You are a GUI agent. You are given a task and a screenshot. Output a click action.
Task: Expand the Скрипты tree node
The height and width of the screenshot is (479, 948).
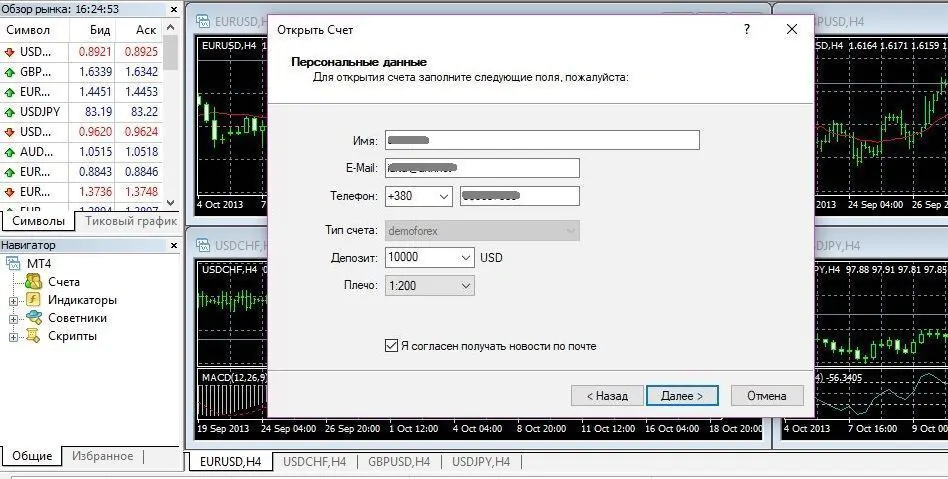pyautogui.click(x=13, y=337)
